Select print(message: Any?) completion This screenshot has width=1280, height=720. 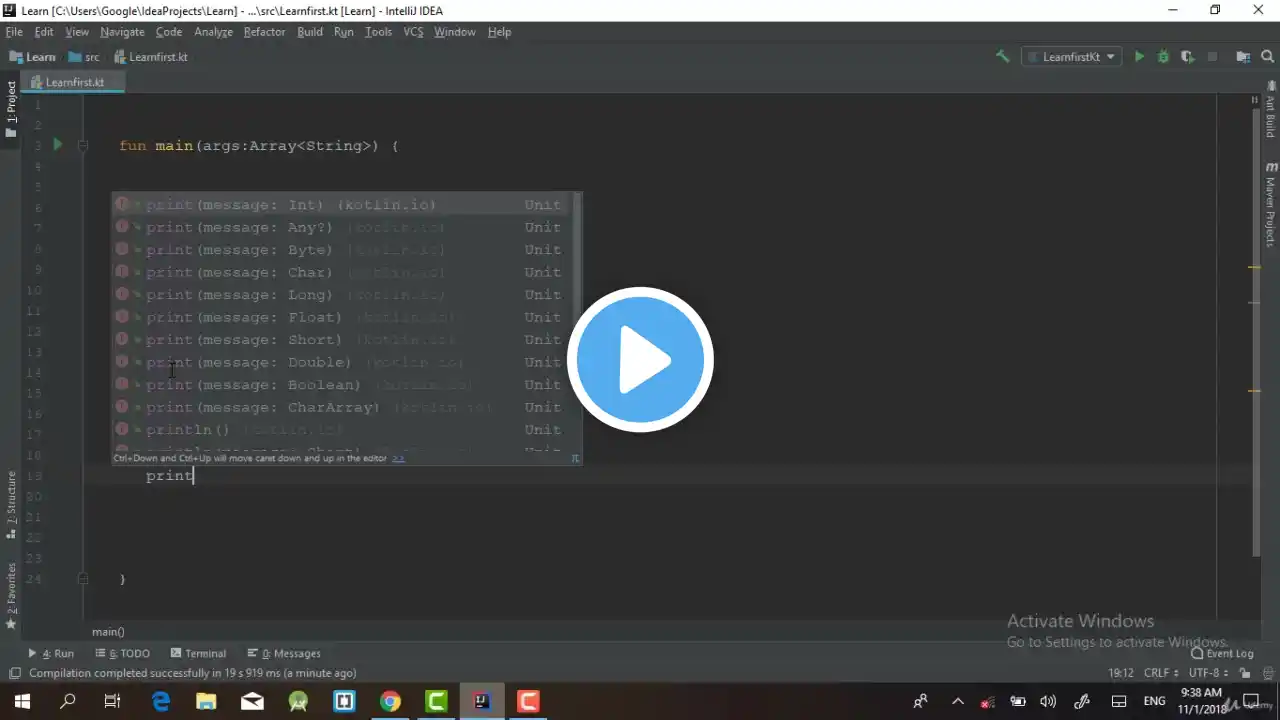[x=341, y=227]
